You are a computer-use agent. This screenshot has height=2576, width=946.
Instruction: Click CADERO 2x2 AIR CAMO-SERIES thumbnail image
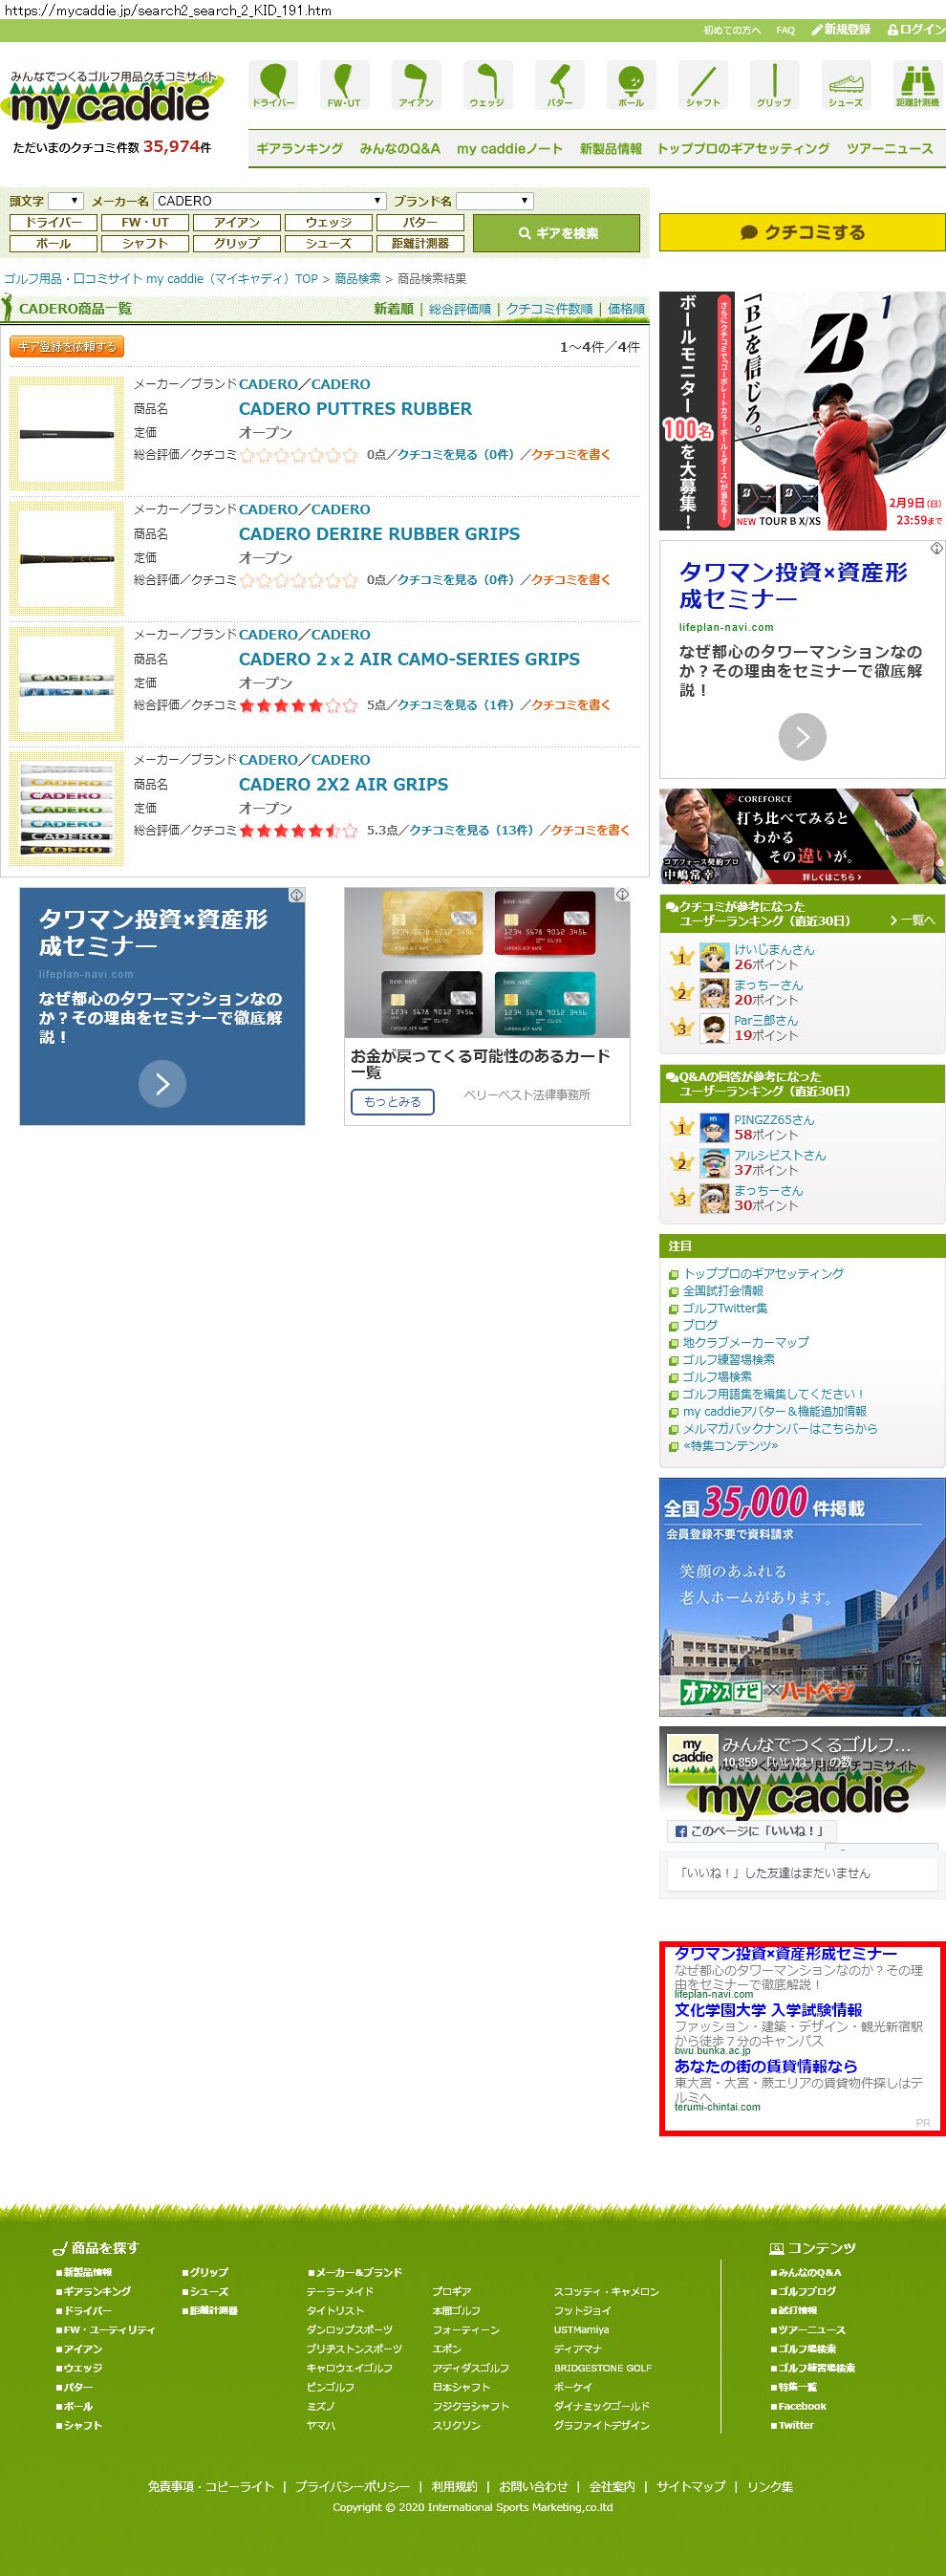coord(67,684)
